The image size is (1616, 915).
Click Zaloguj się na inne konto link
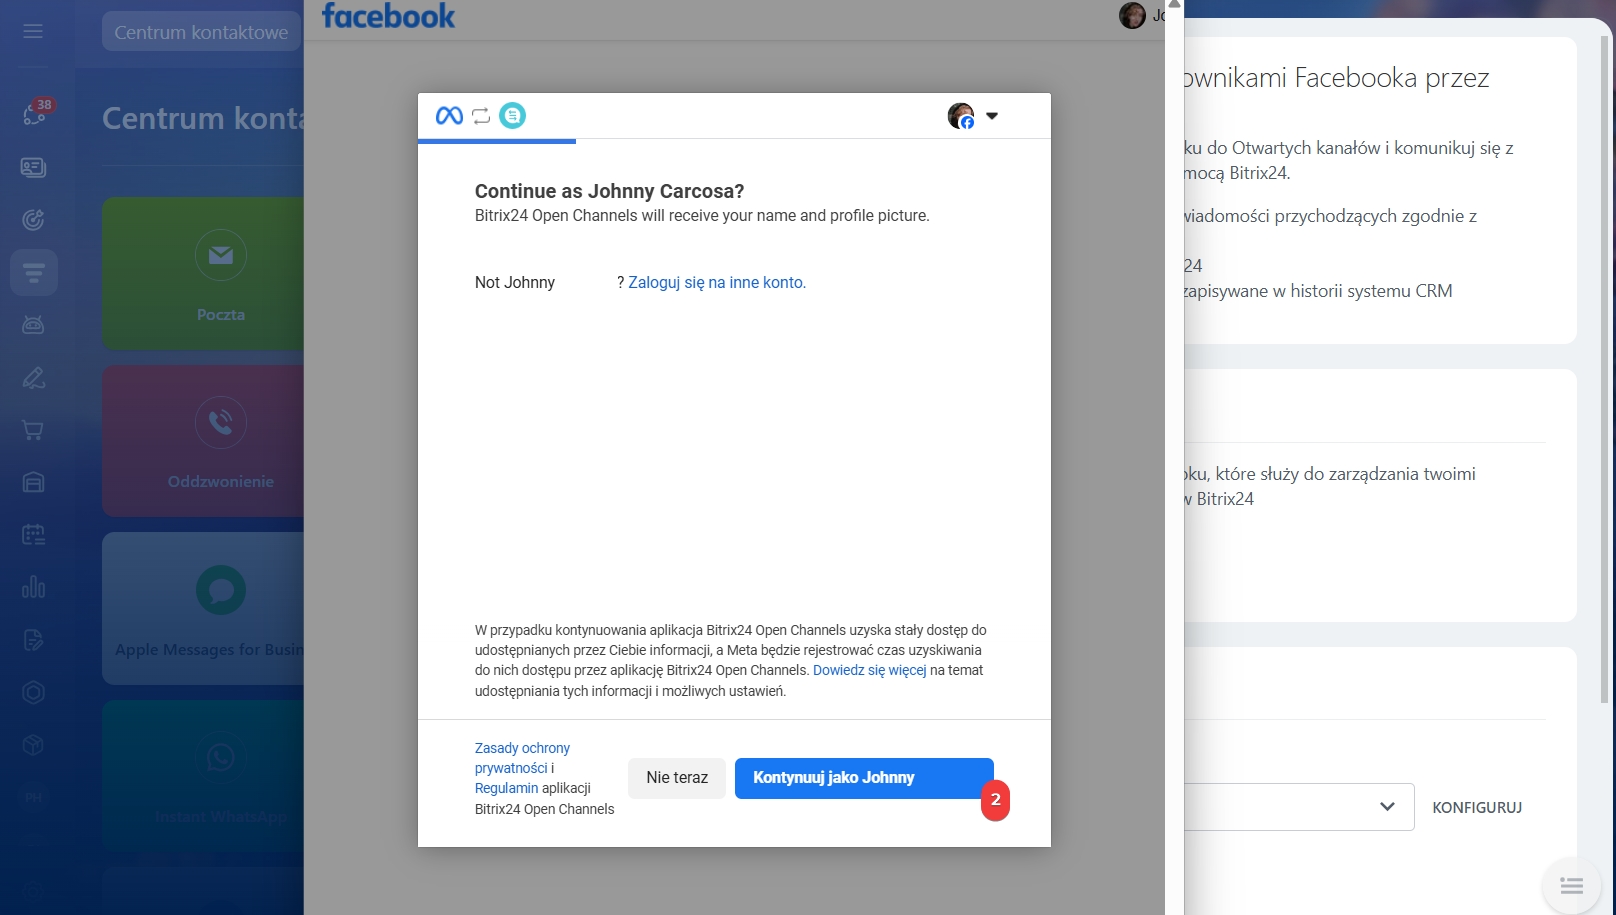(717, 283)
